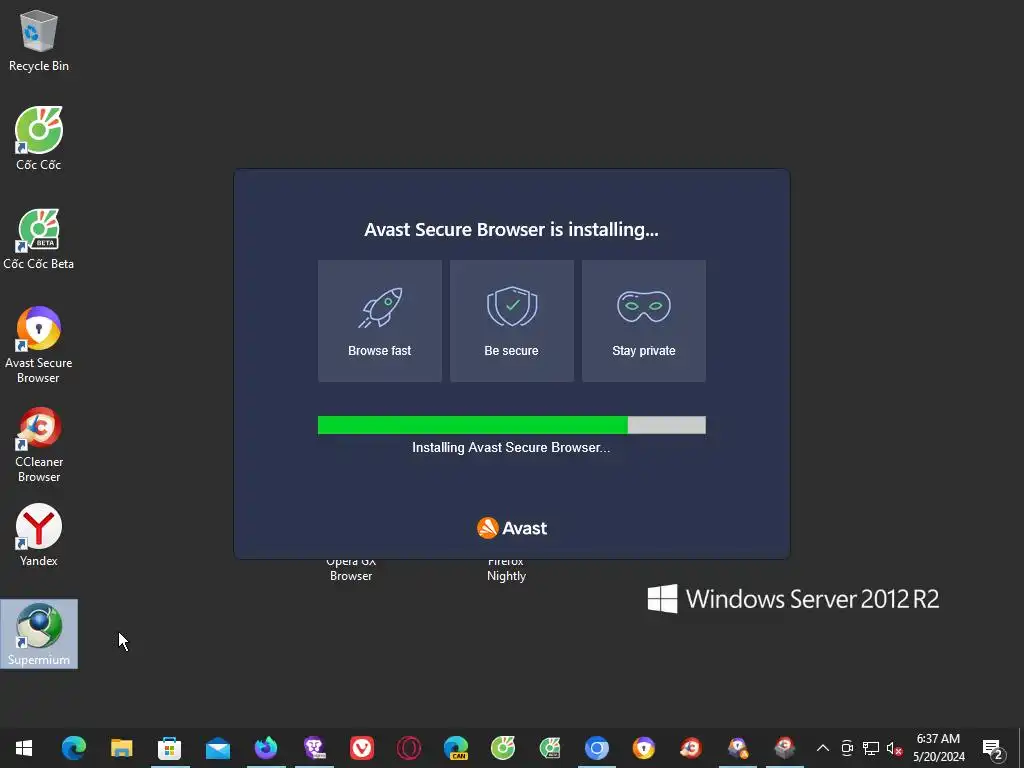
Task: Select the Firefox Nightly desktop label
Action: (506, 570)
